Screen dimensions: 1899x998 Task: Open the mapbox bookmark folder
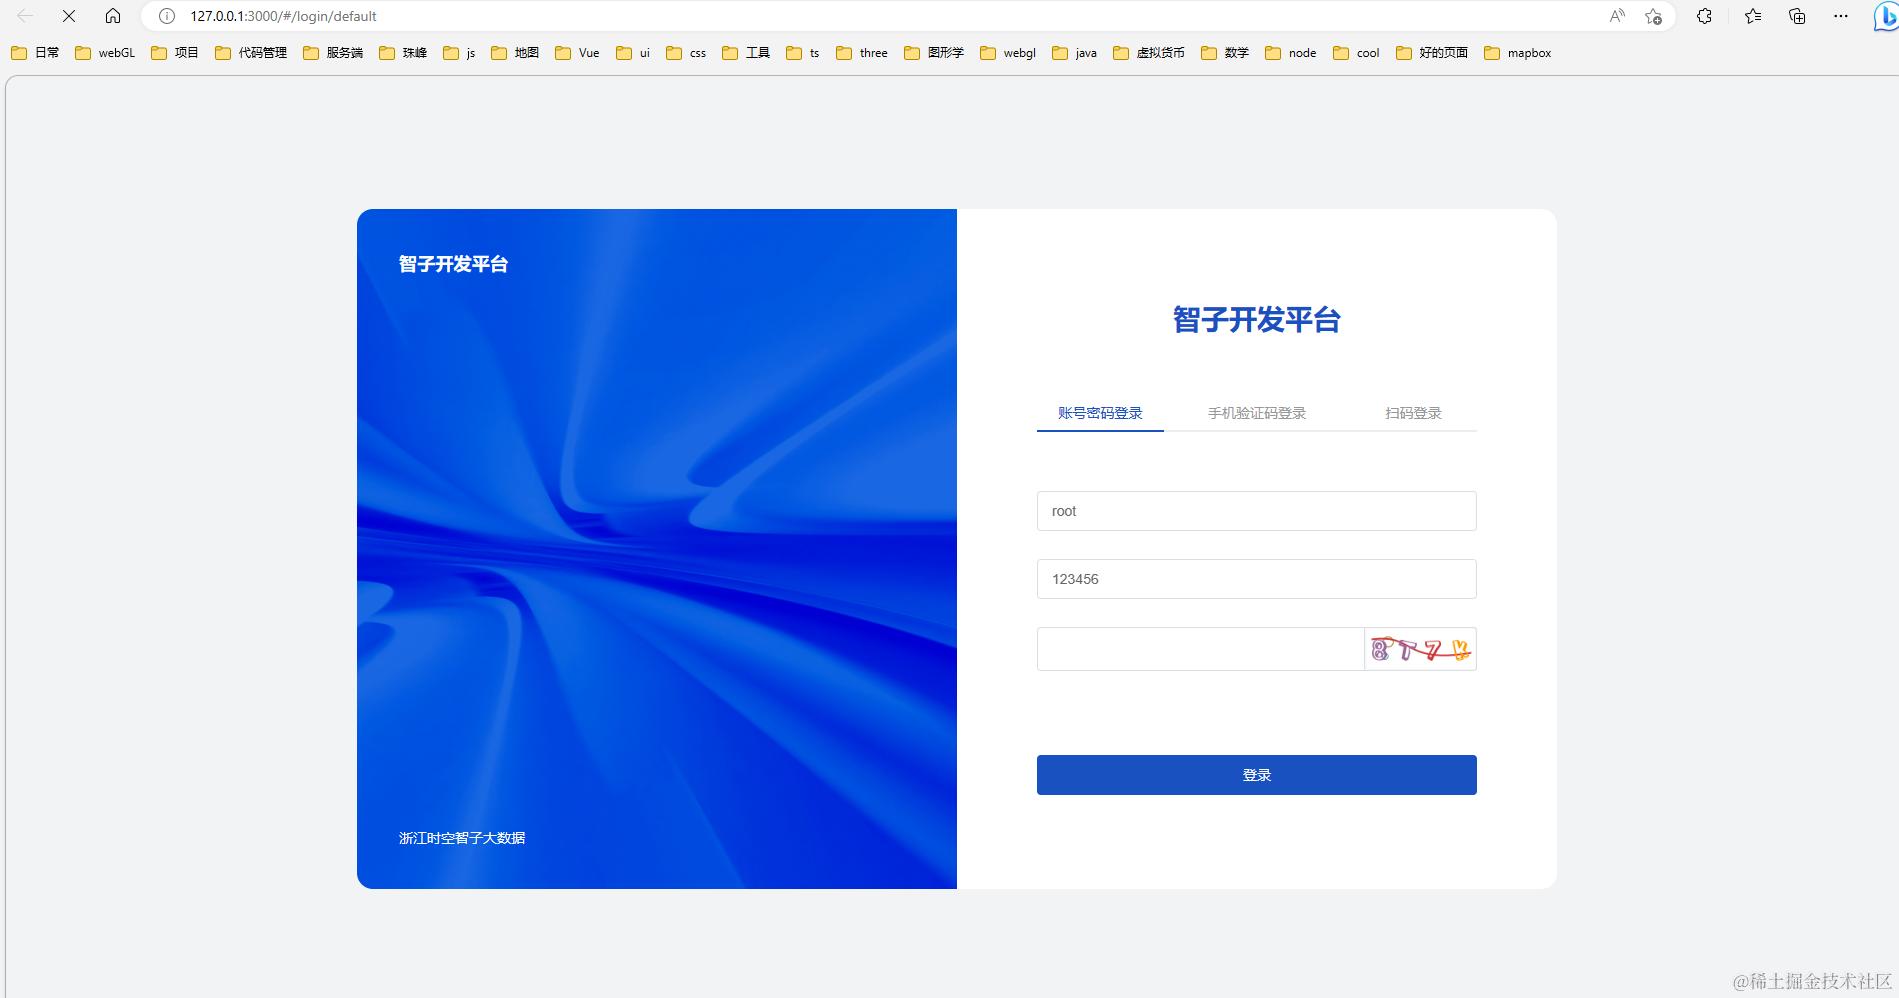coord(1518,53)
